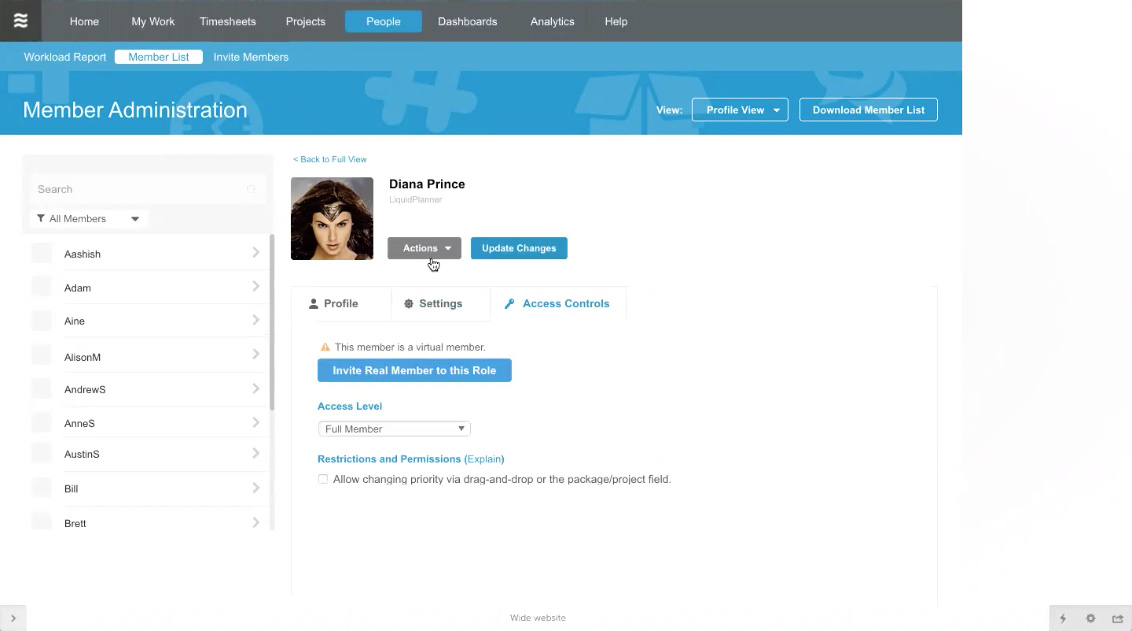Select the Access Controls tab

tap(559, 304)
